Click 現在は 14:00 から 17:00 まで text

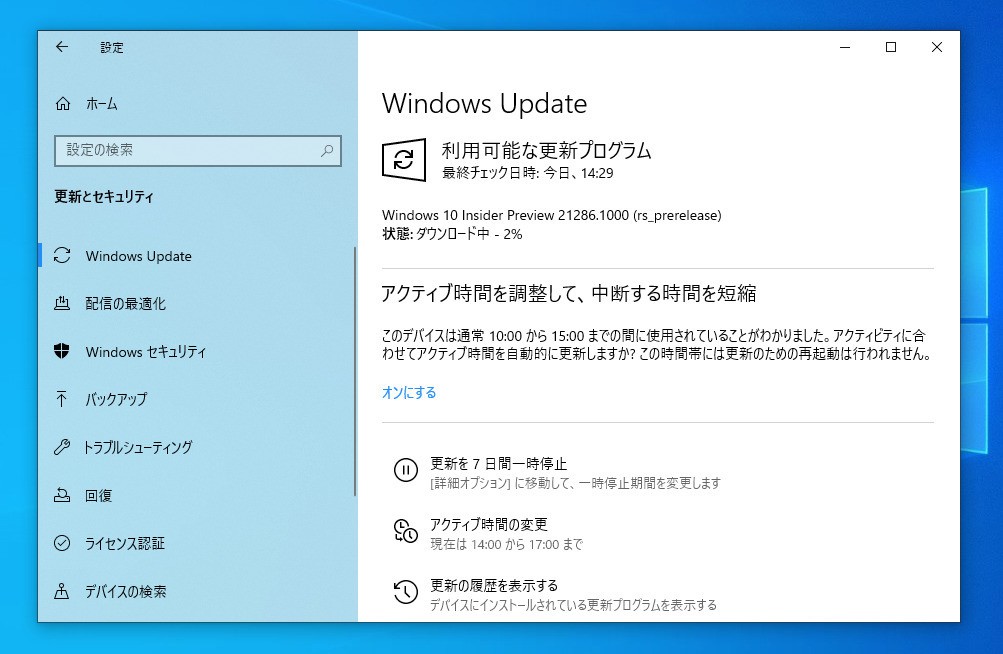point(506,544)
